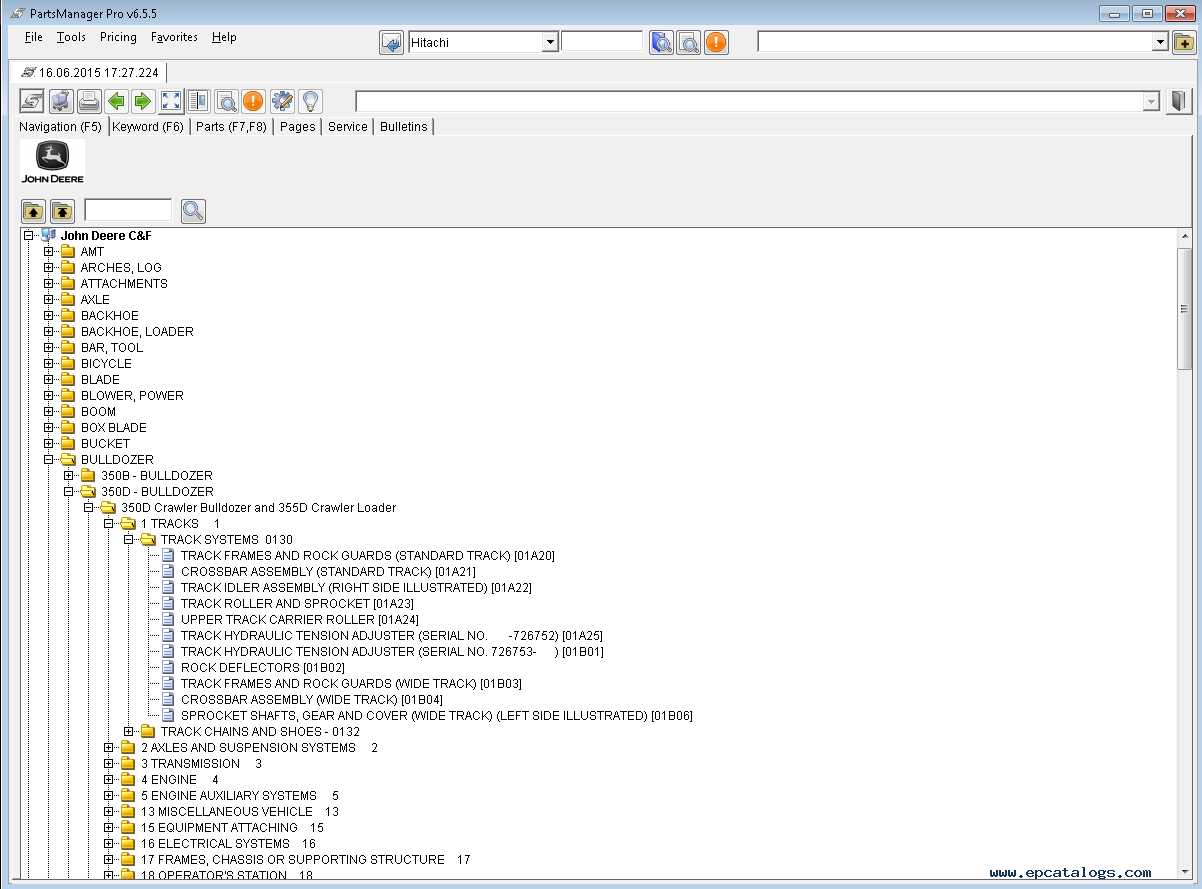Open SPROCKET SHAFTS, GEAR AND COVER [01B06]
1202x889 pixels.
(437, 716)
